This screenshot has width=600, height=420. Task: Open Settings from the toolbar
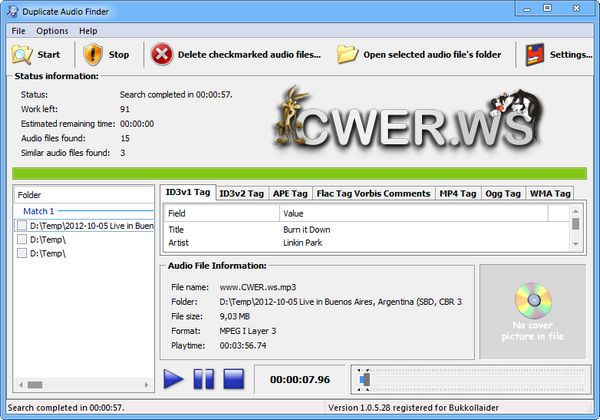pos(535,54)
